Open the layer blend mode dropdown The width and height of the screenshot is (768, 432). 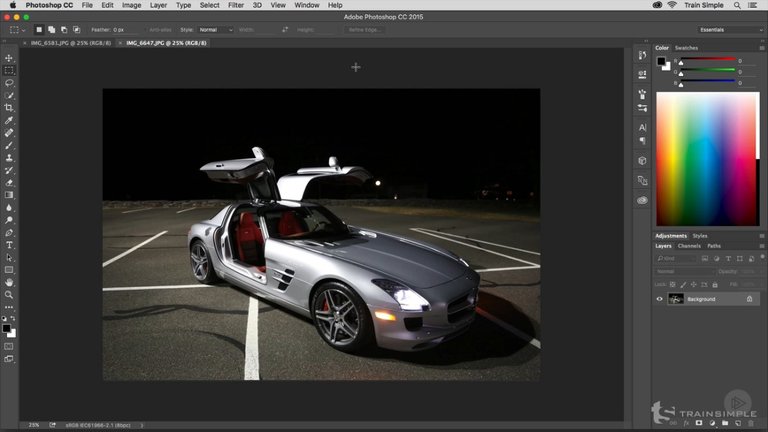click(x=682, y=271)
